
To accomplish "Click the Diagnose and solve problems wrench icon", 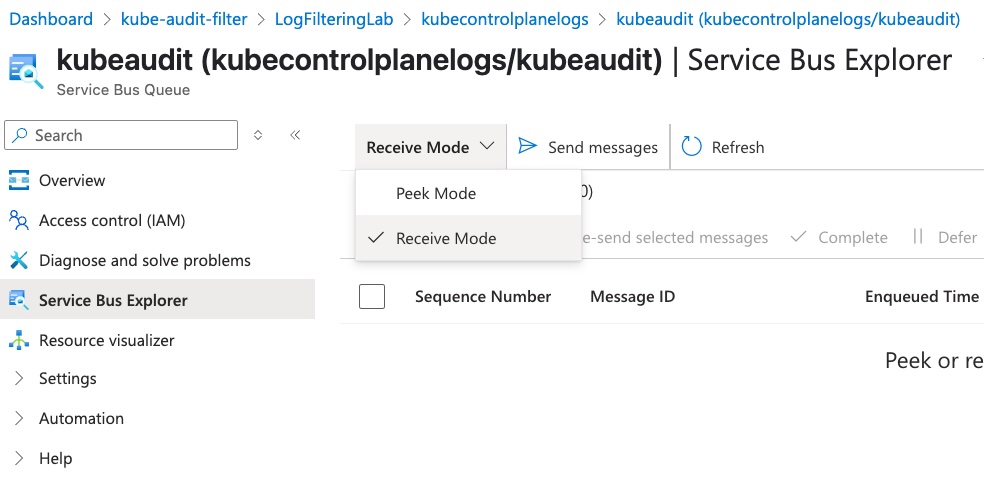I will point(19,260).
